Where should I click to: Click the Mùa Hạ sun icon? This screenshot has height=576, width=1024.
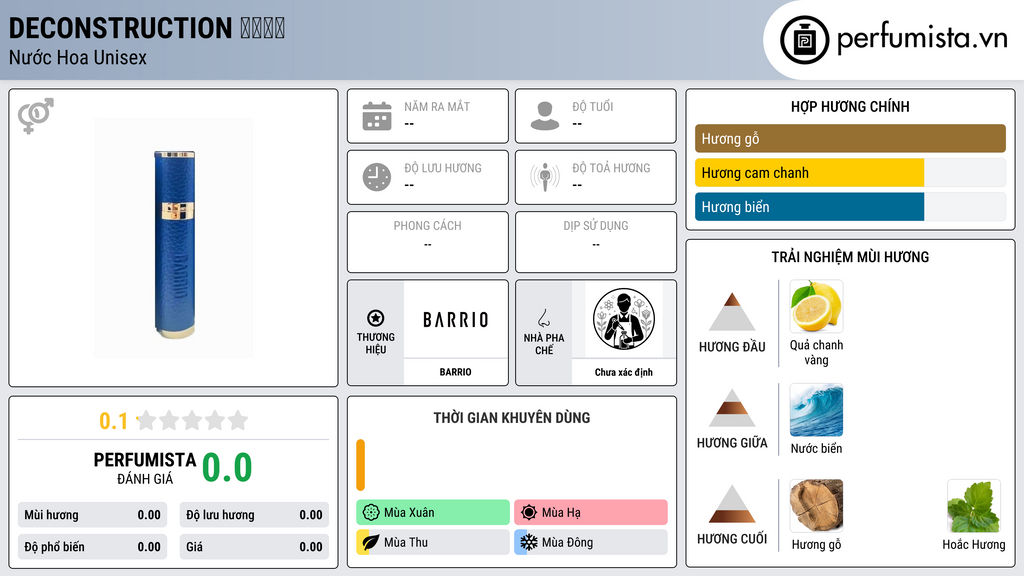529,513
